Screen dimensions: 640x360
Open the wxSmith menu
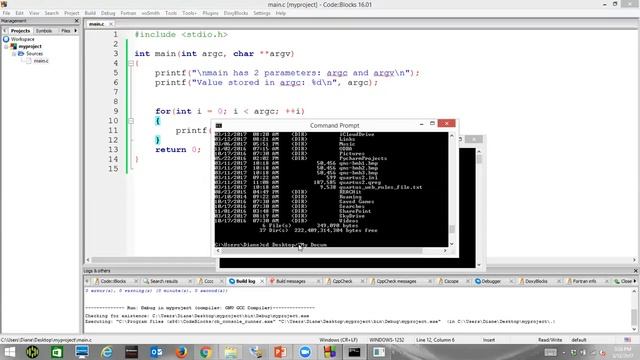click(150, 13)
